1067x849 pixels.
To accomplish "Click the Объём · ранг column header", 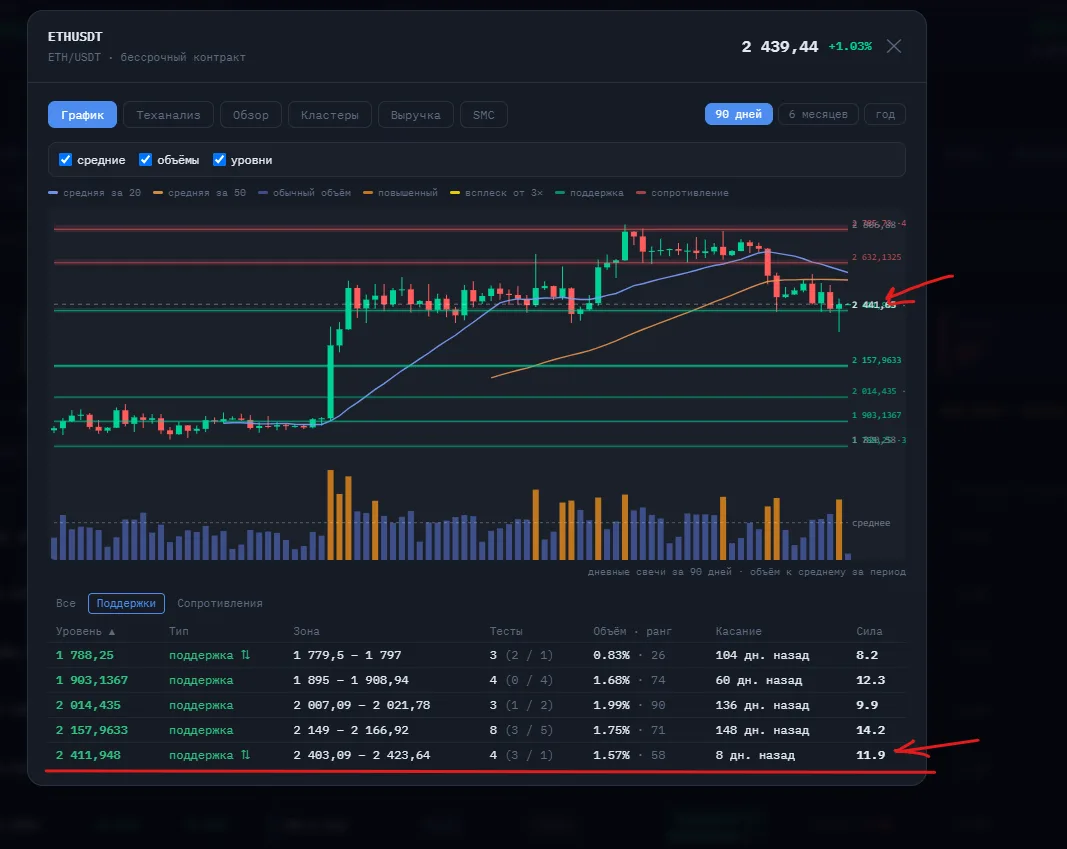I will 632,631.
